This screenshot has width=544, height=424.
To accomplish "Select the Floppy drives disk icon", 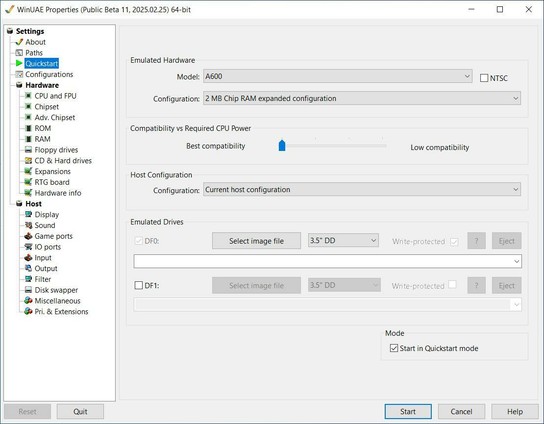I will pos(28,150).
